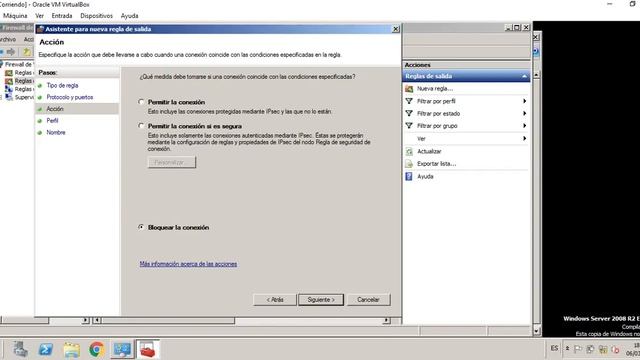This screenshot has width=640, height=360.
Task: Open the file explorer taskbar icon
Action: pyautogui.click(x=71, y=349)
